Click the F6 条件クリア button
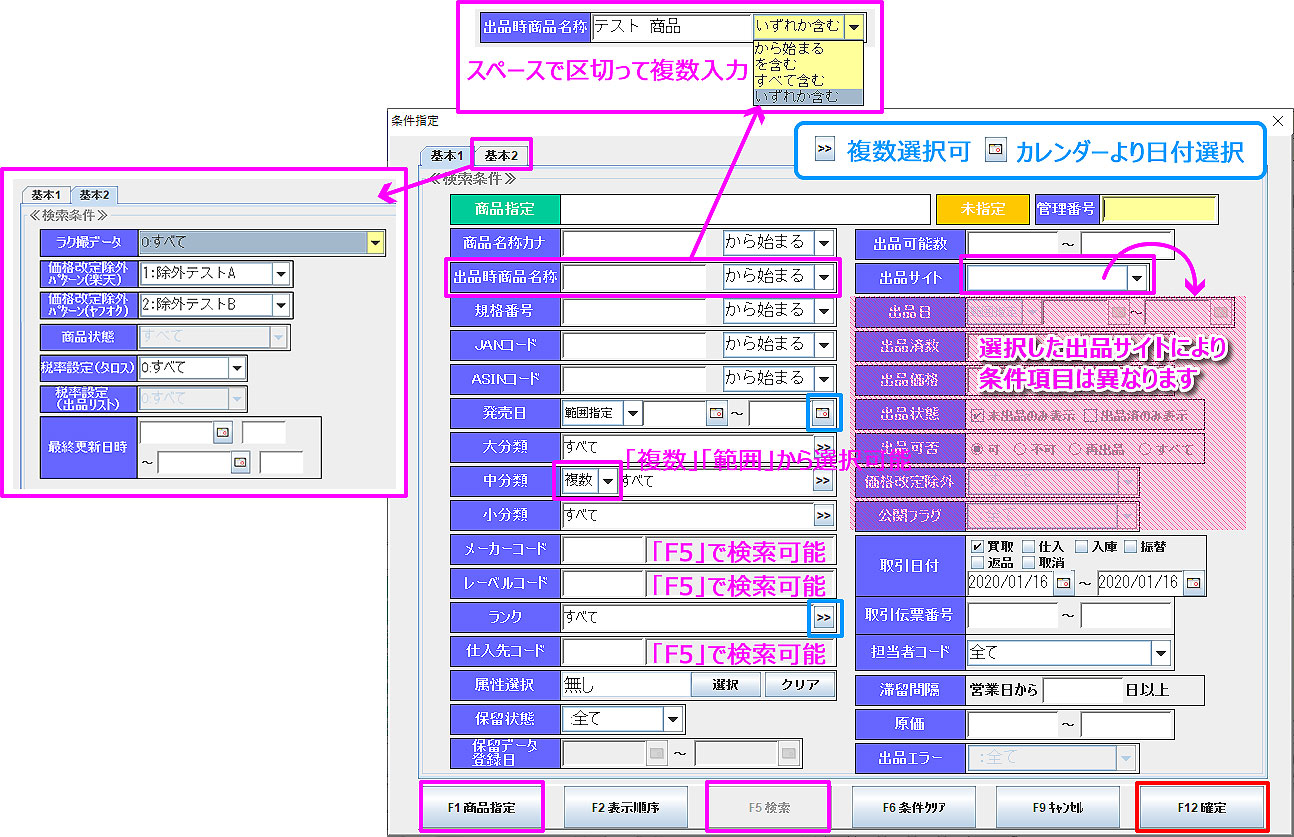Viewport: 1294px width, 837px height. click(914, 806)
